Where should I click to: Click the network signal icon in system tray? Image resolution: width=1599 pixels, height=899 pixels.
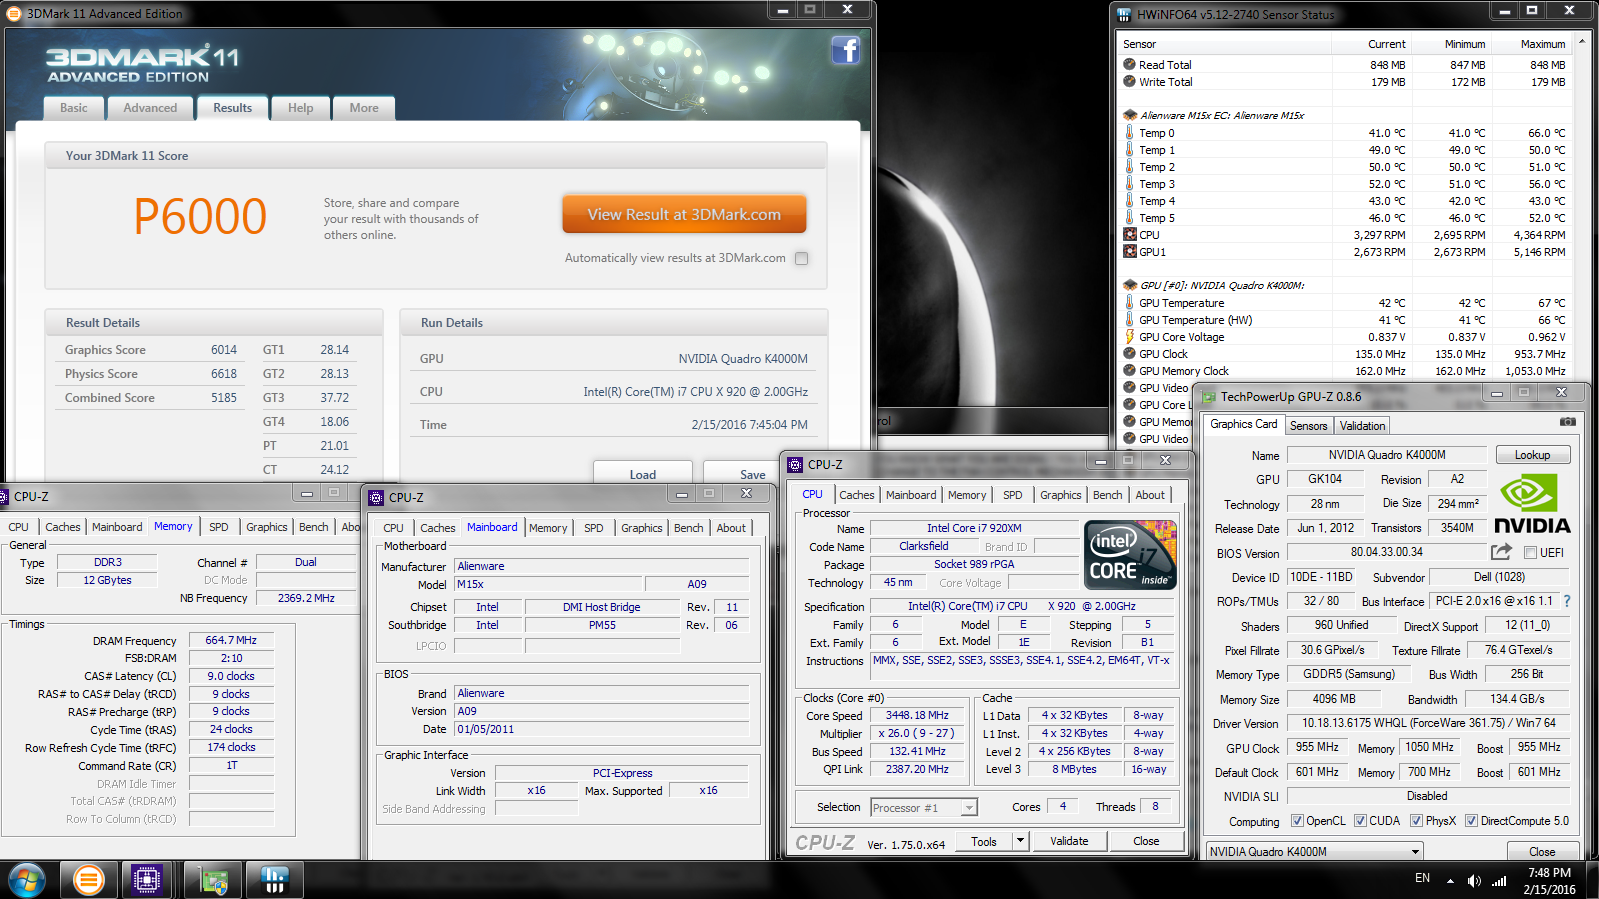tap(1499, 881)
